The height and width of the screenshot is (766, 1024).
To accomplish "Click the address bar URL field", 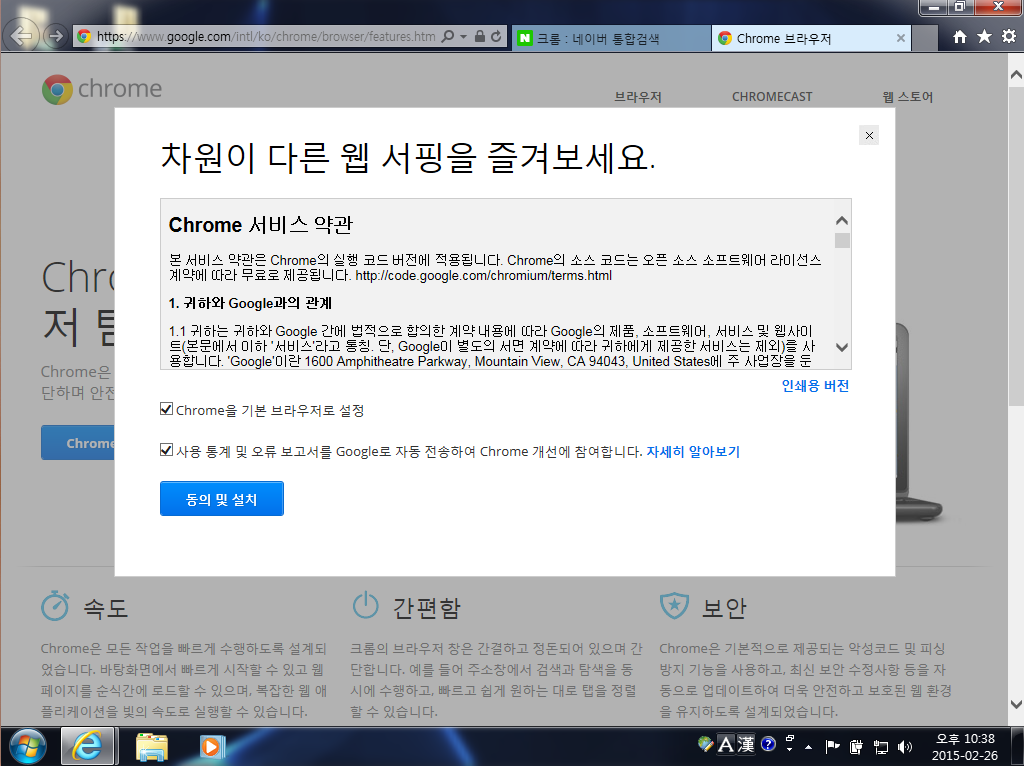I will (266, 37).
